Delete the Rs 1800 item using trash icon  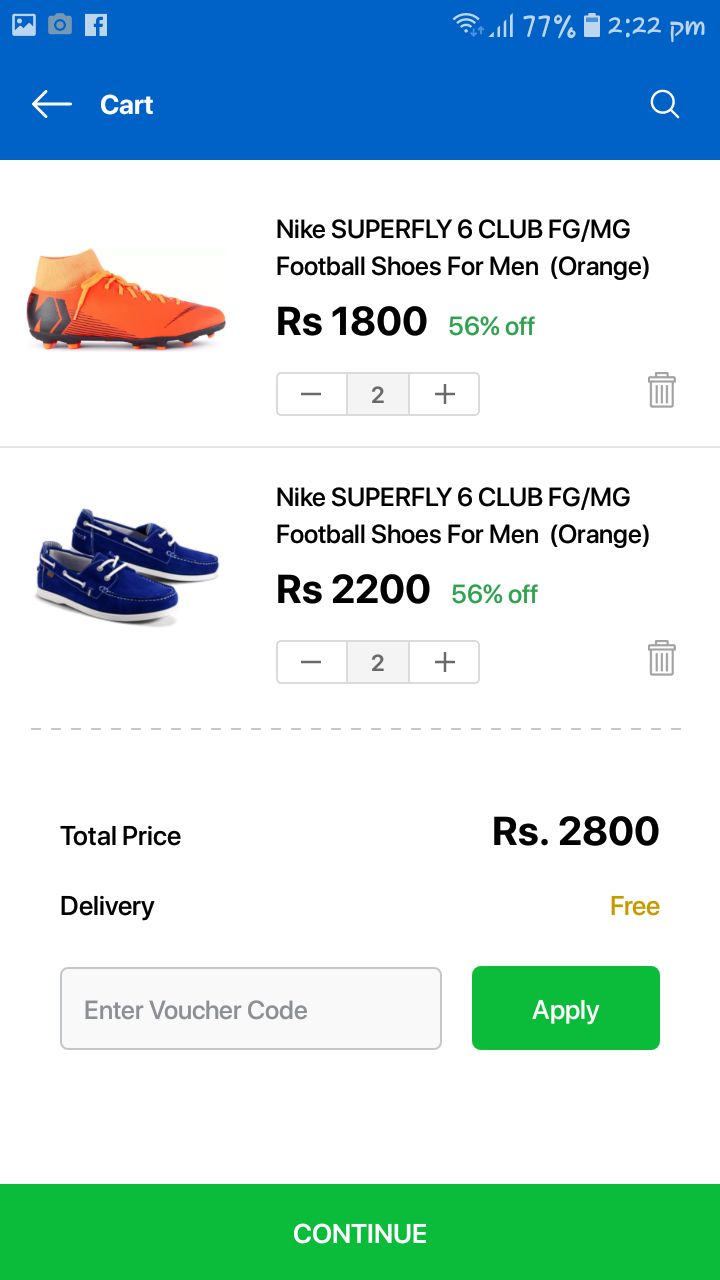pyautogui.click(x=662, y=390)
